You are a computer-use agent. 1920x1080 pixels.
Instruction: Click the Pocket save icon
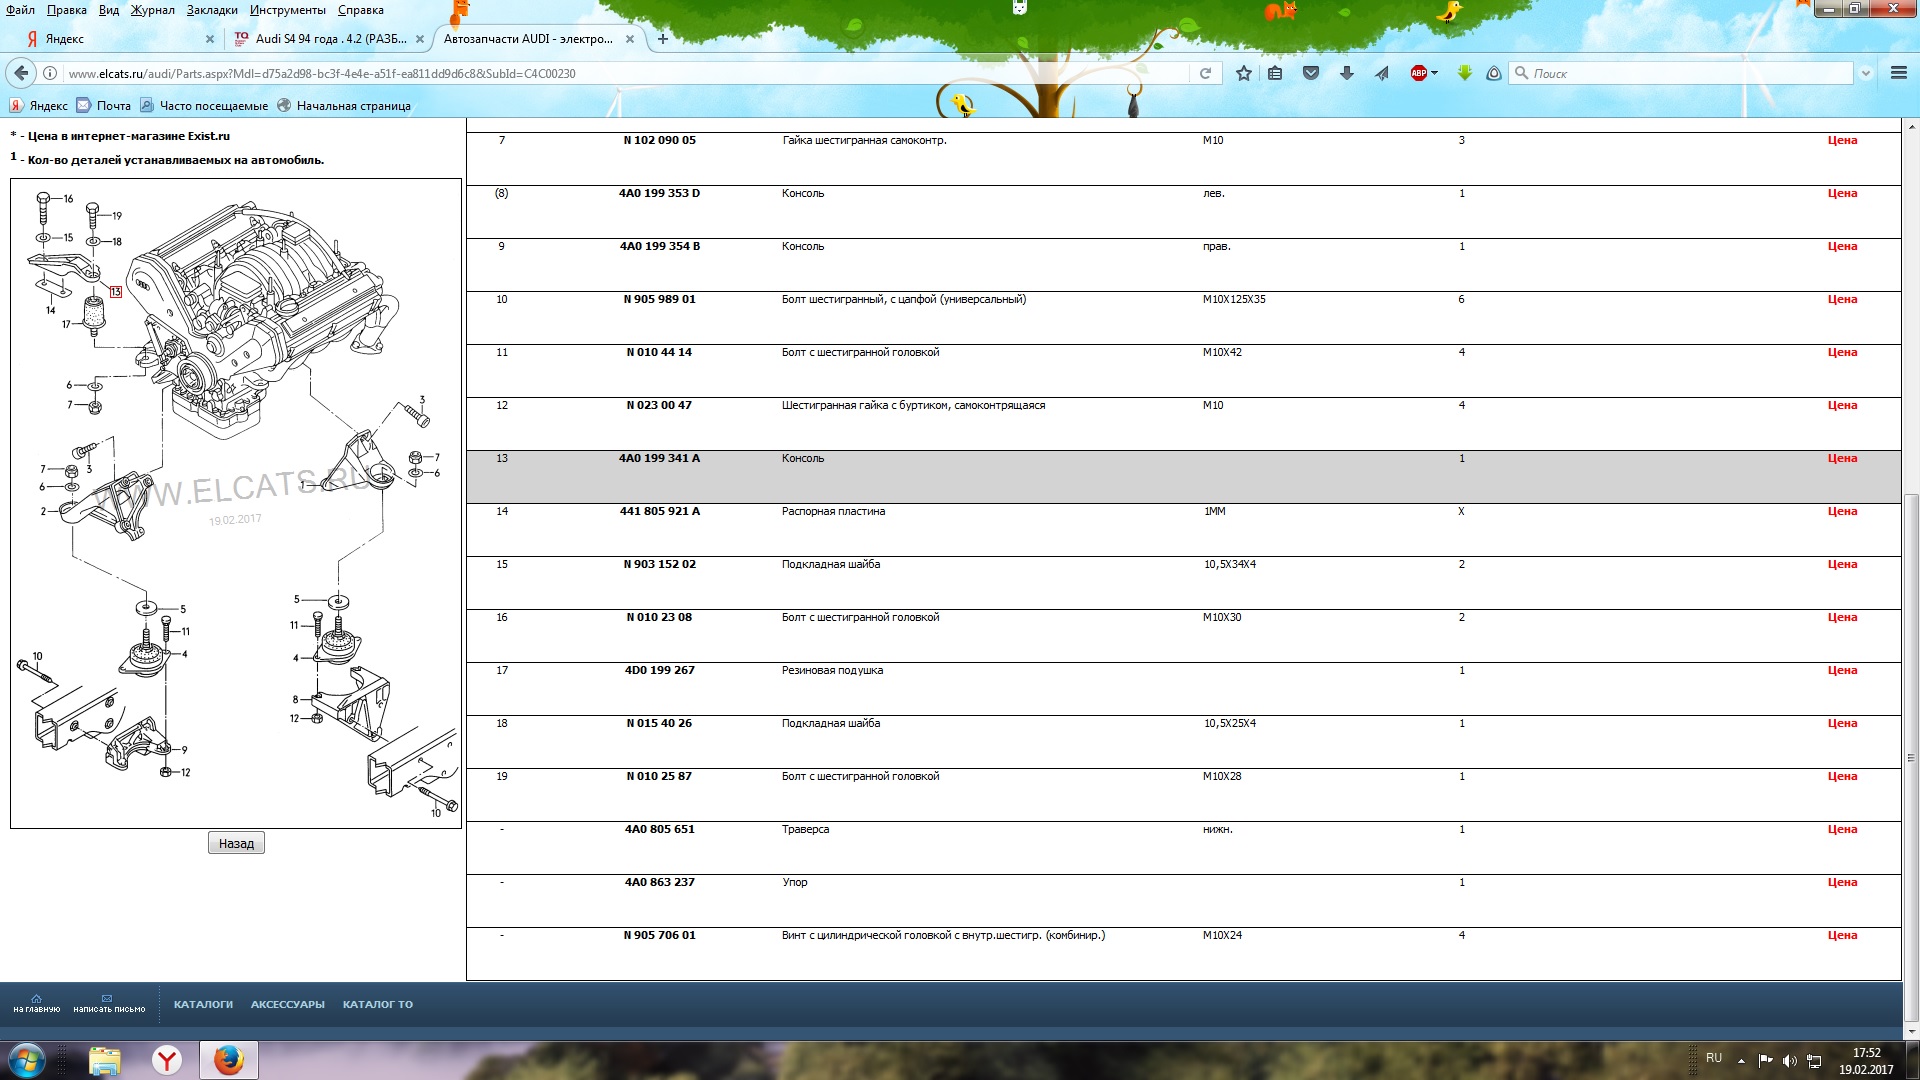[1311, 73]
